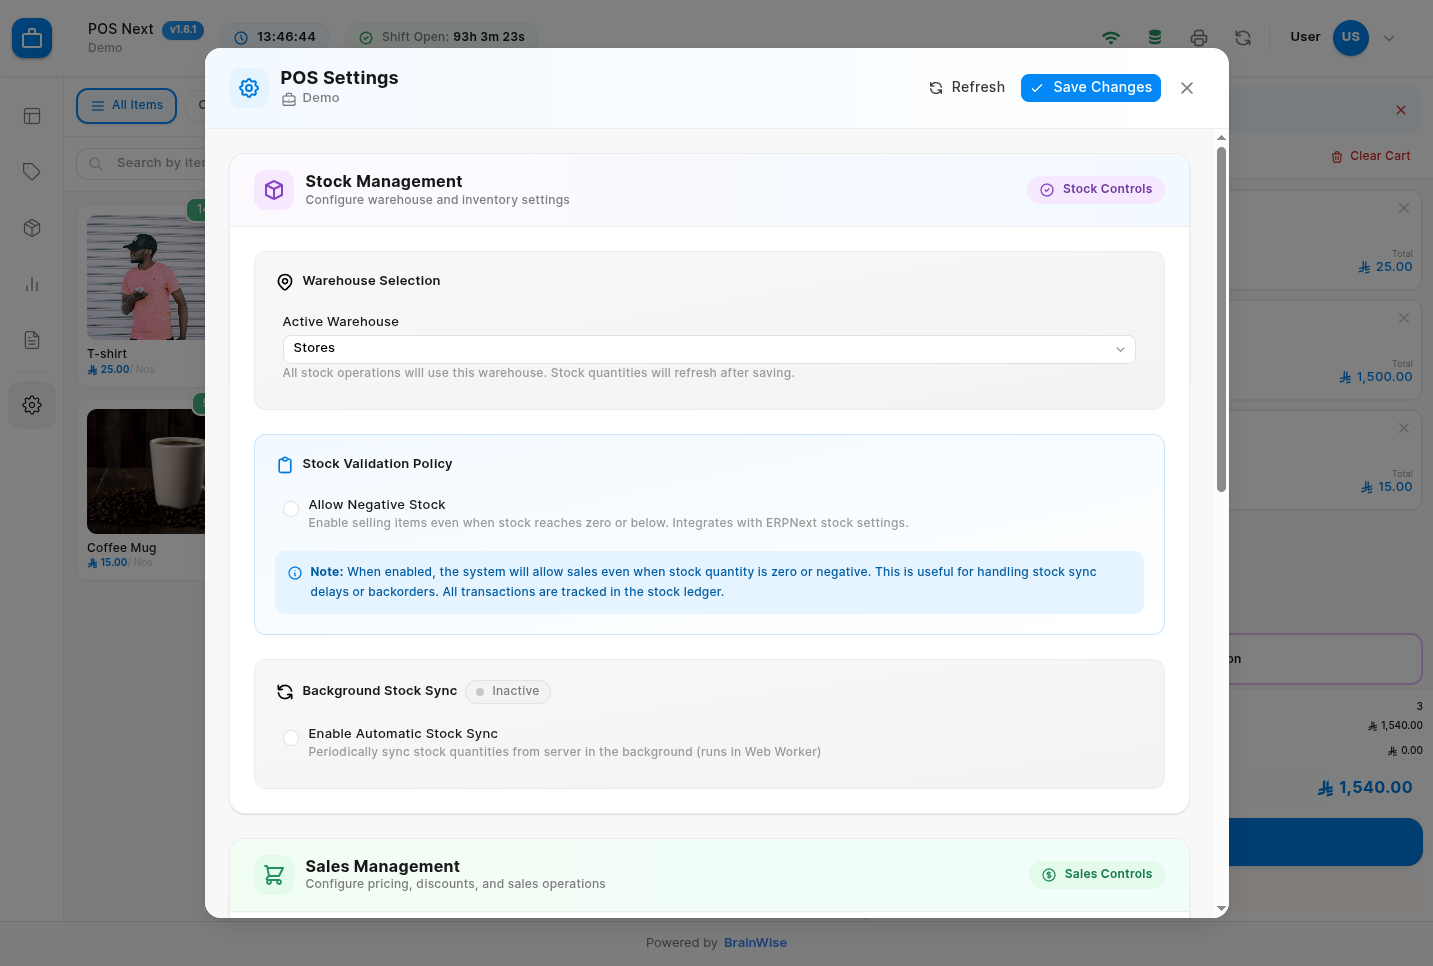Image resolution: width=1433 pixels, height=966 pixels.
Task: Click Refresh in POS Settings header
Action: click(967, 88)
